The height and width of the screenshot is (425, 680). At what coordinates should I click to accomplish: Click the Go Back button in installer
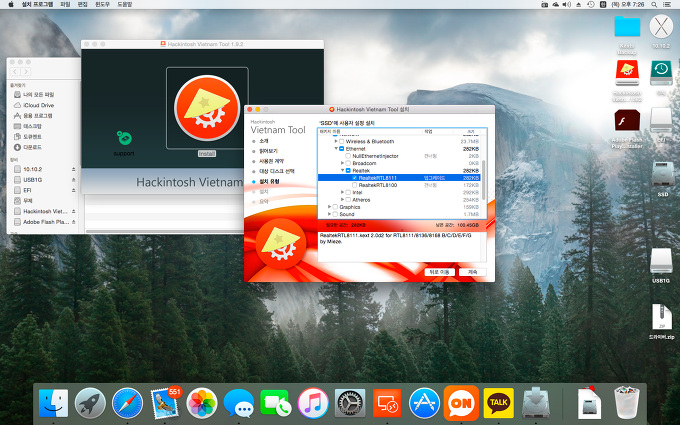tap(439, 272)
